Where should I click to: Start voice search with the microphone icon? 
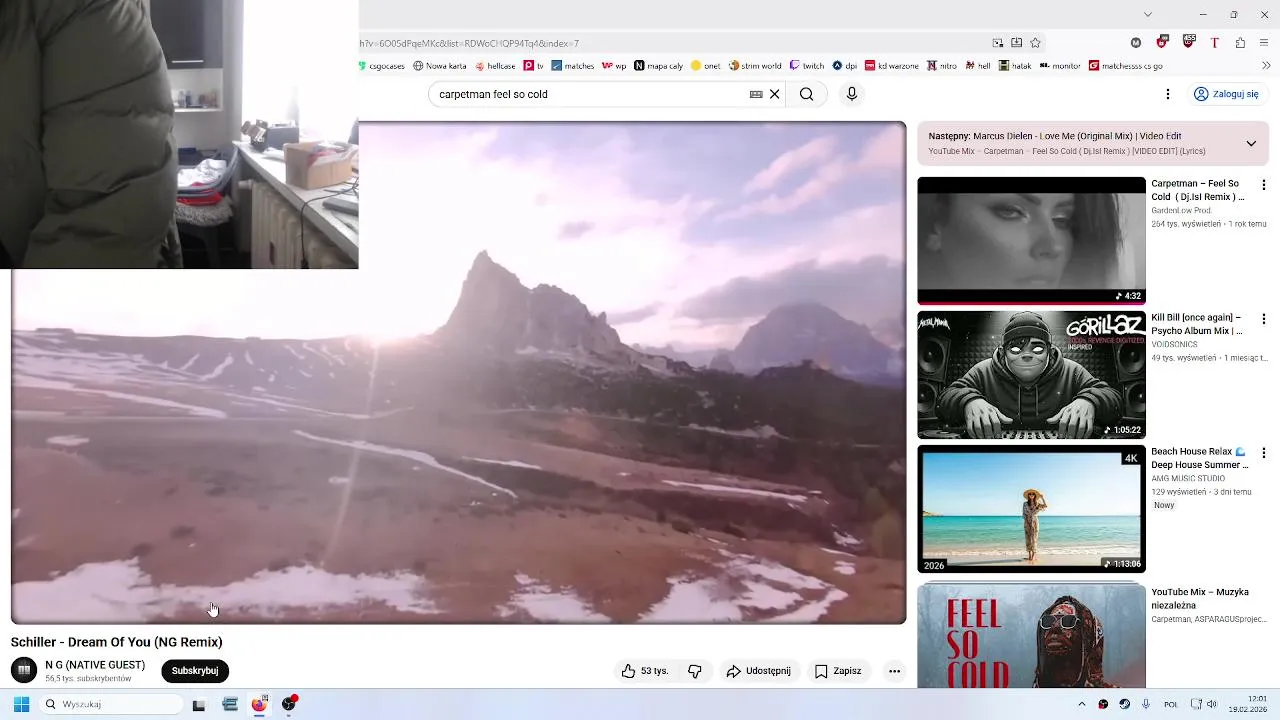851,94
